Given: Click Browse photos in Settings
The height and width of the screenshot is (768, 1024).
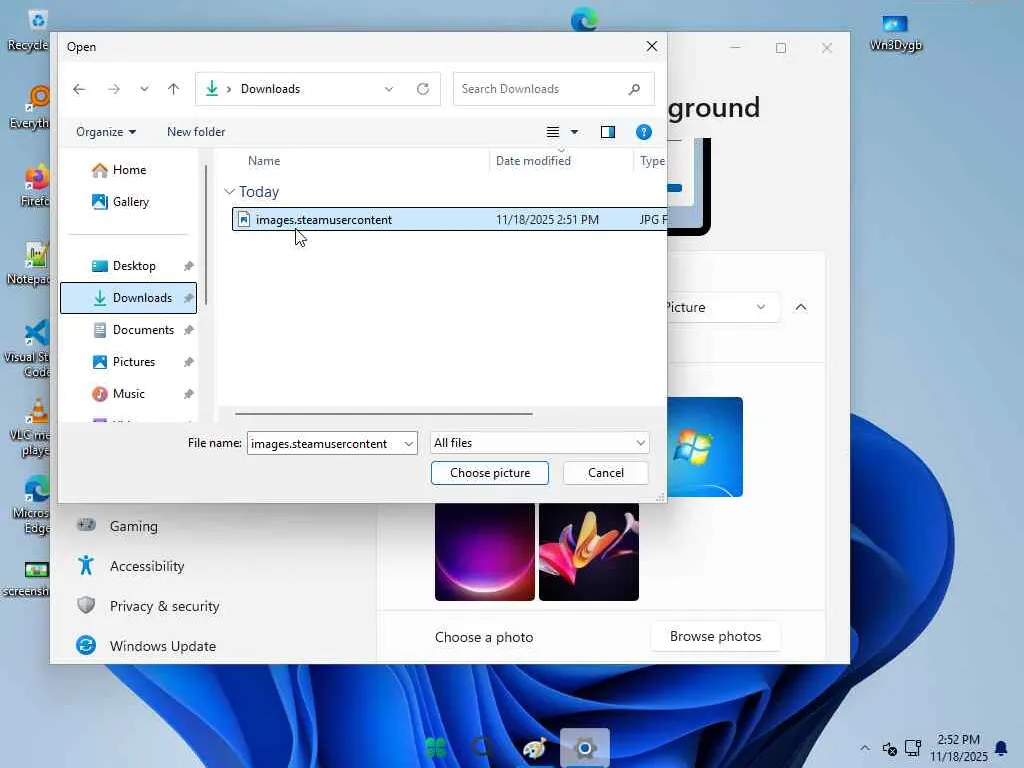Looking at the screenshot, I should pyautogui.click(x=716, y=636).
